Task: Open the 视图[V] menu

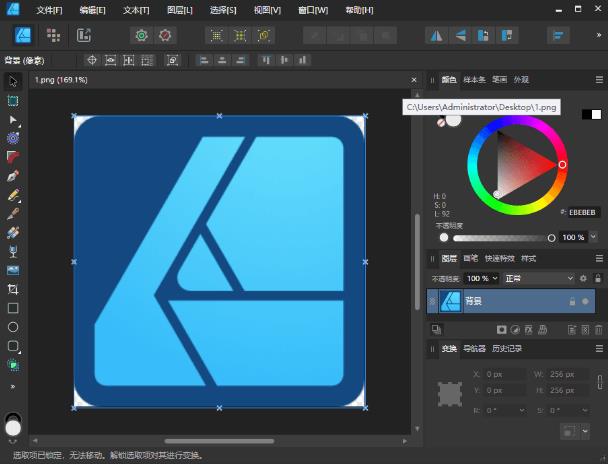Action: click(x=267, y=10)
